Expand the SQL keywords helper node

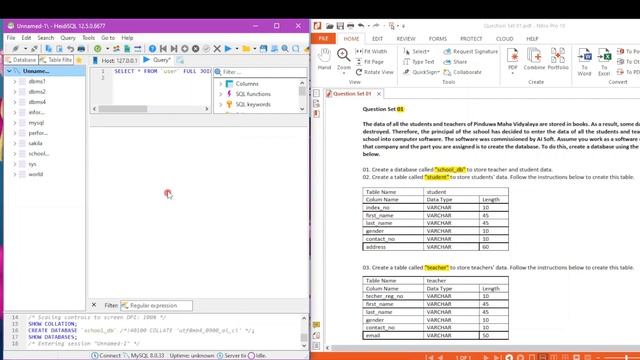click(221, 104)
